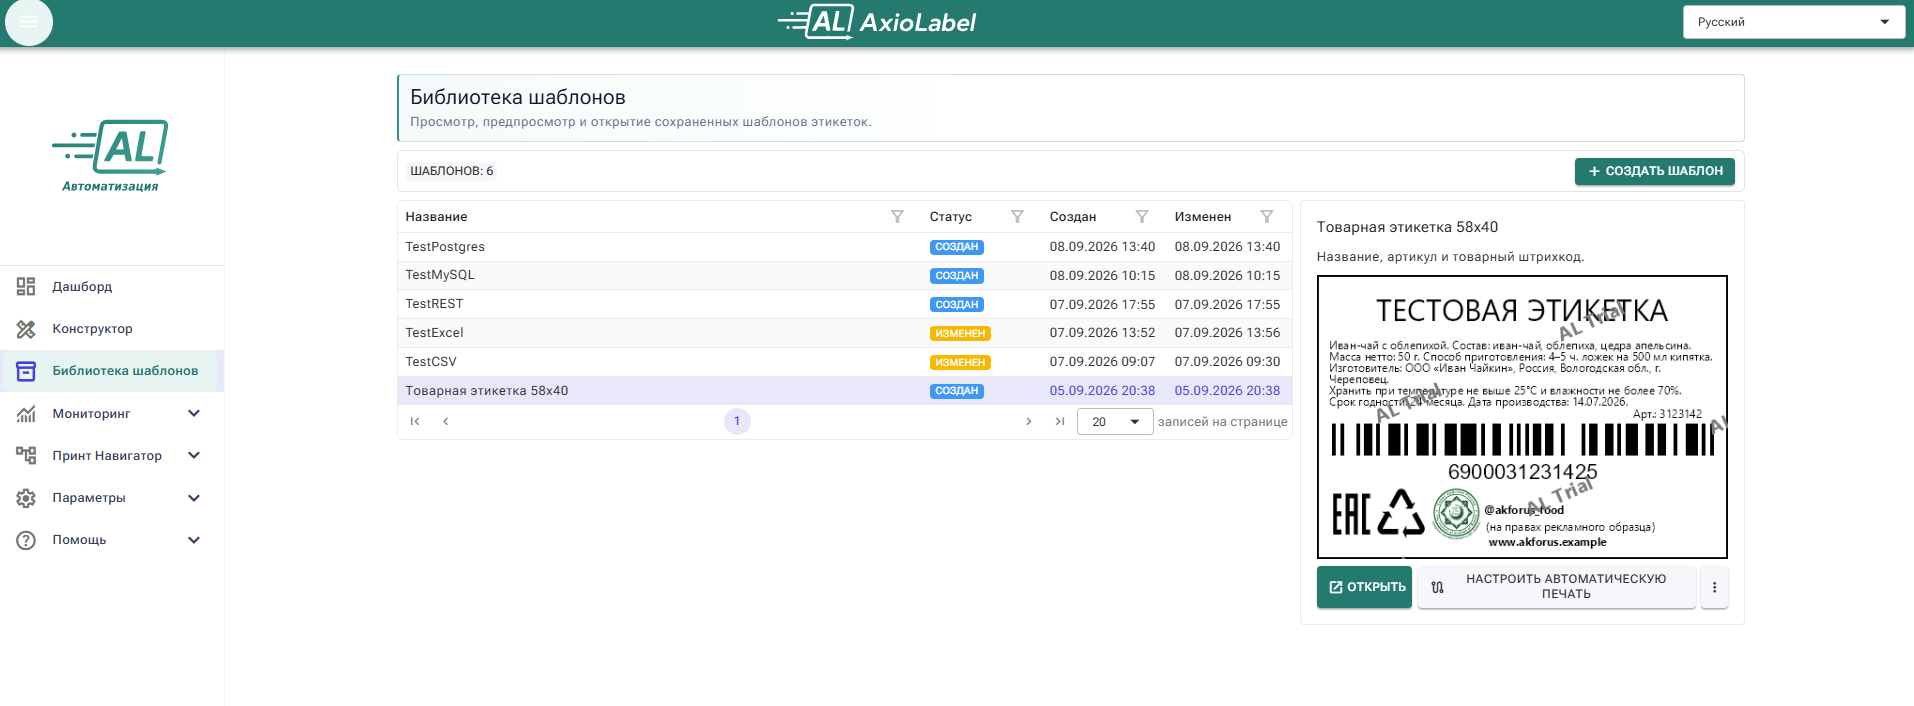Go to next table page
The image size is (1914, 706).
(x=1028, y=422)
